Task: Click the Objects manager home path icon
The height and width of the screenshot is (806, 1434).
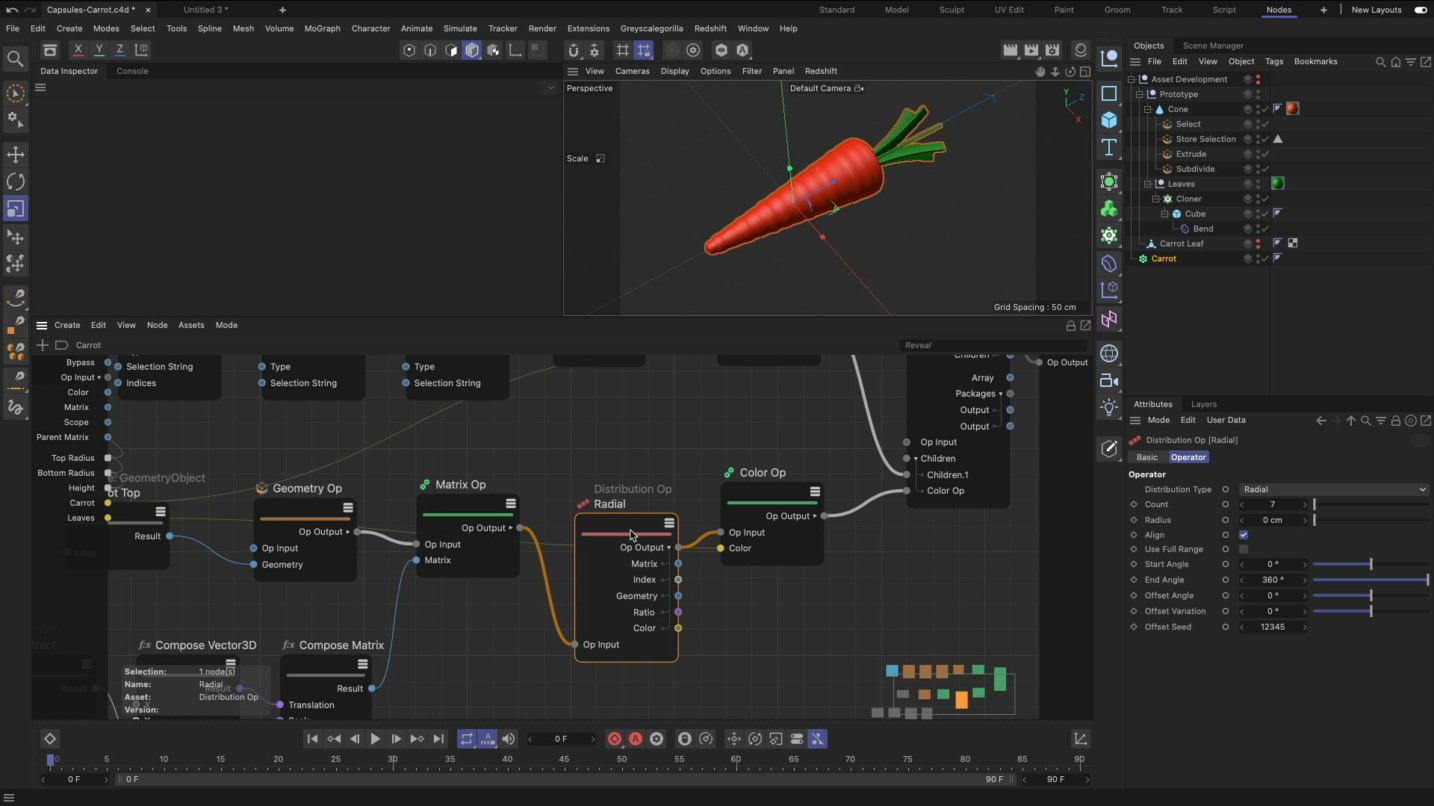Action: (1396, 62)
